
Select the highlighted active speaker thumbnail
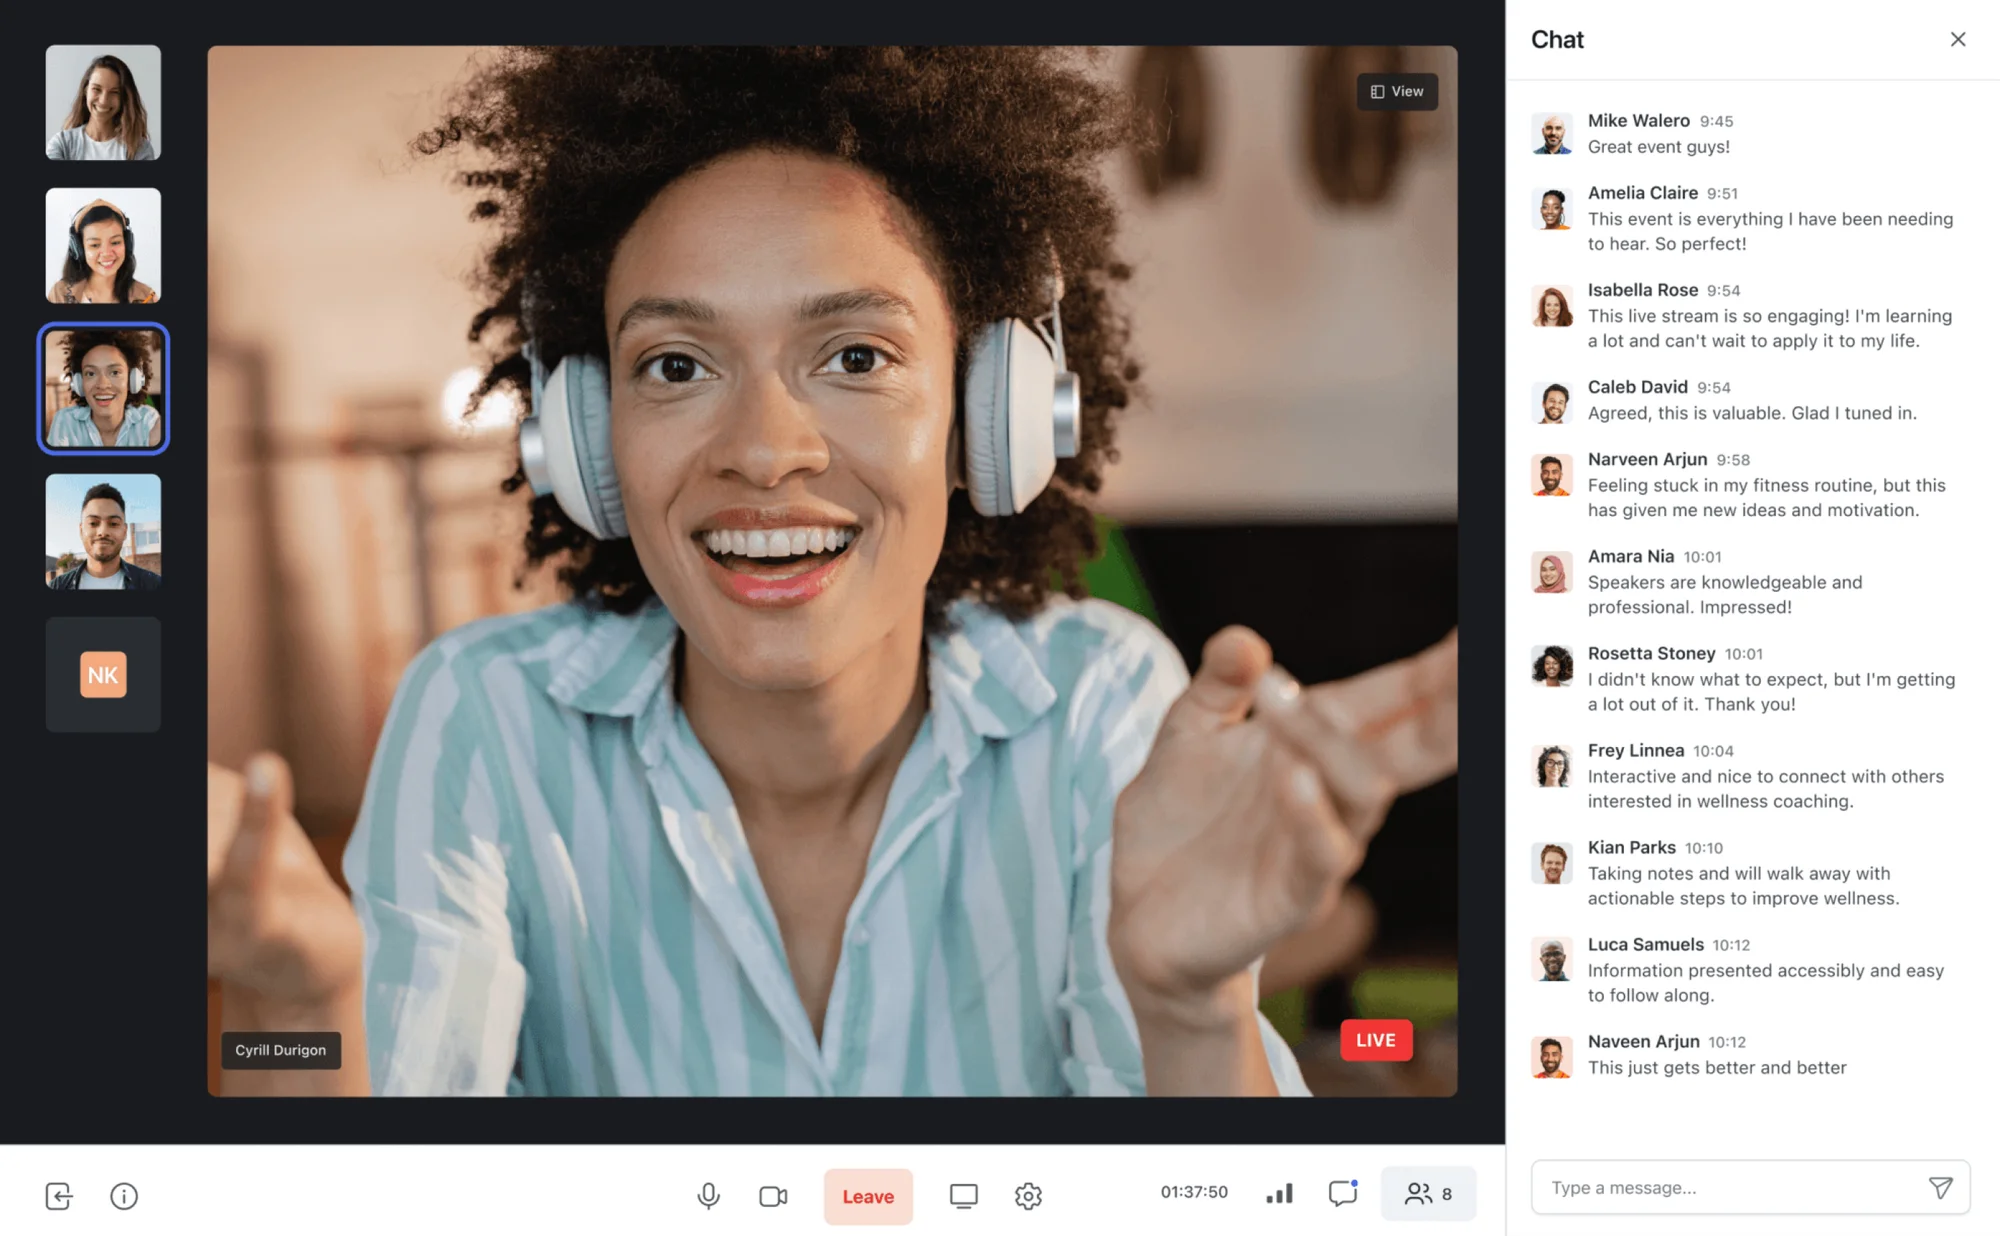point(103,388)
